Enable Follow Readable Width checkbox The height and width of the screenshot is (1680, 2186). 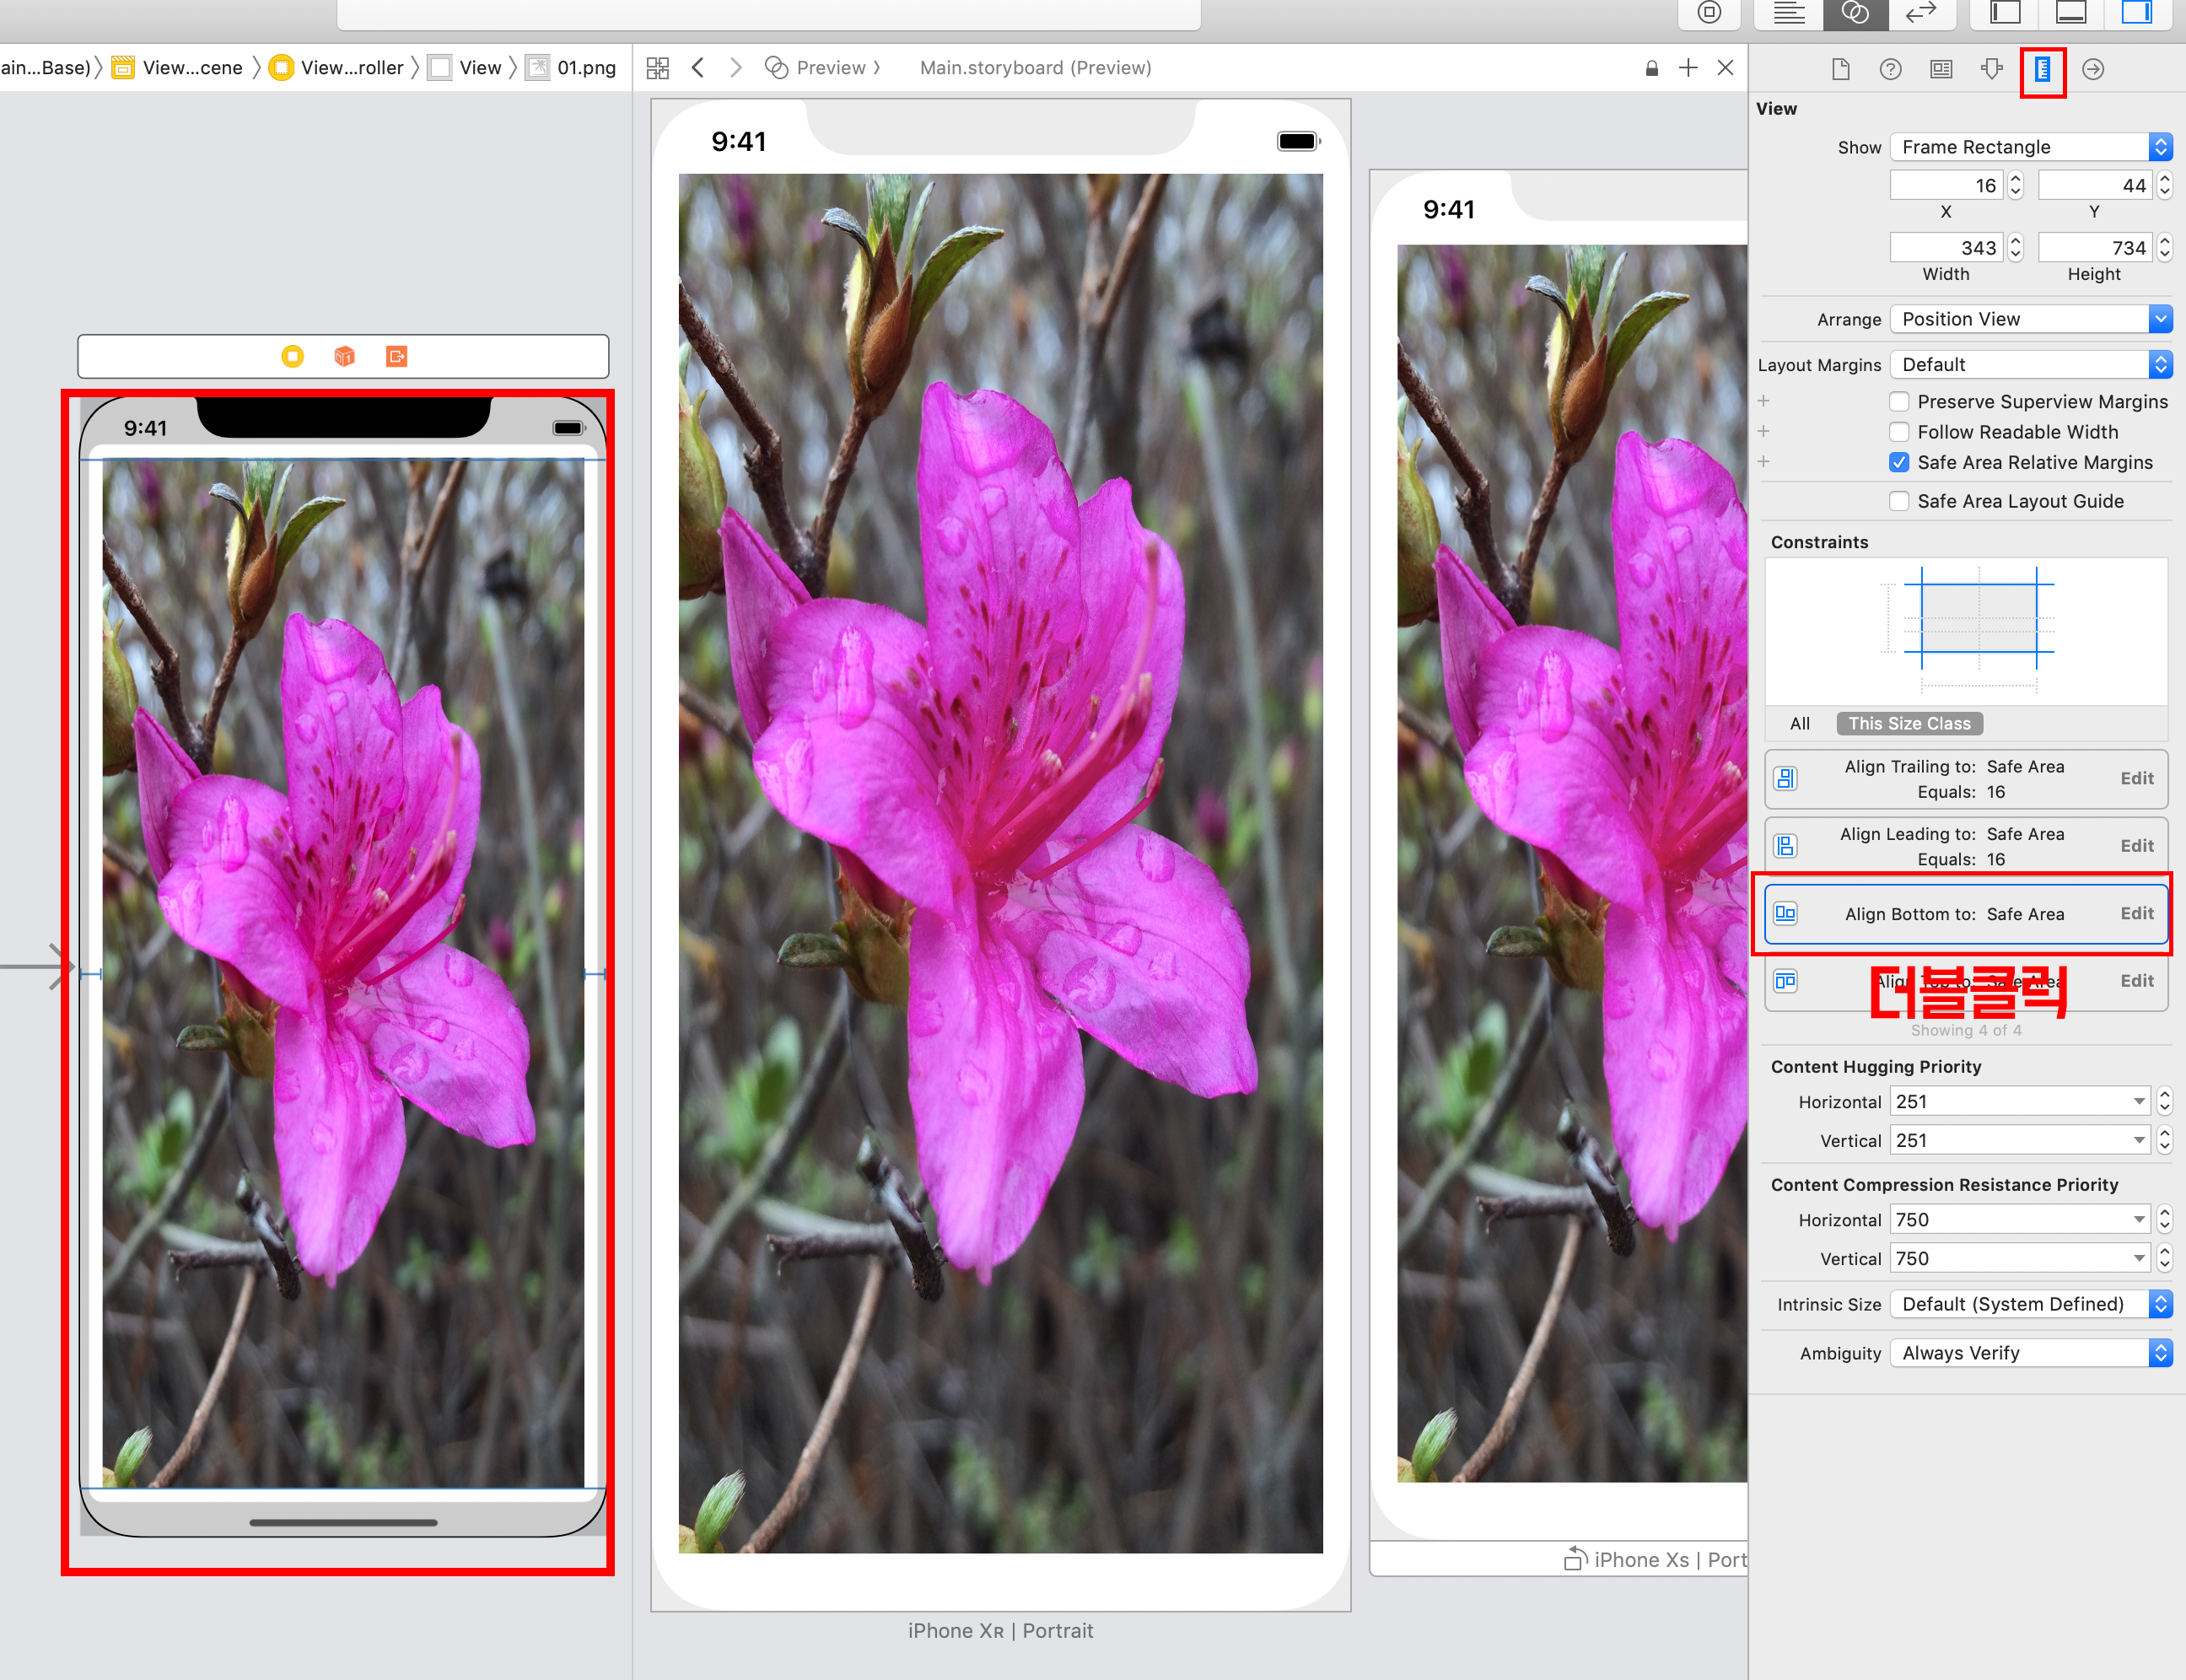[x=1899, y=432]
